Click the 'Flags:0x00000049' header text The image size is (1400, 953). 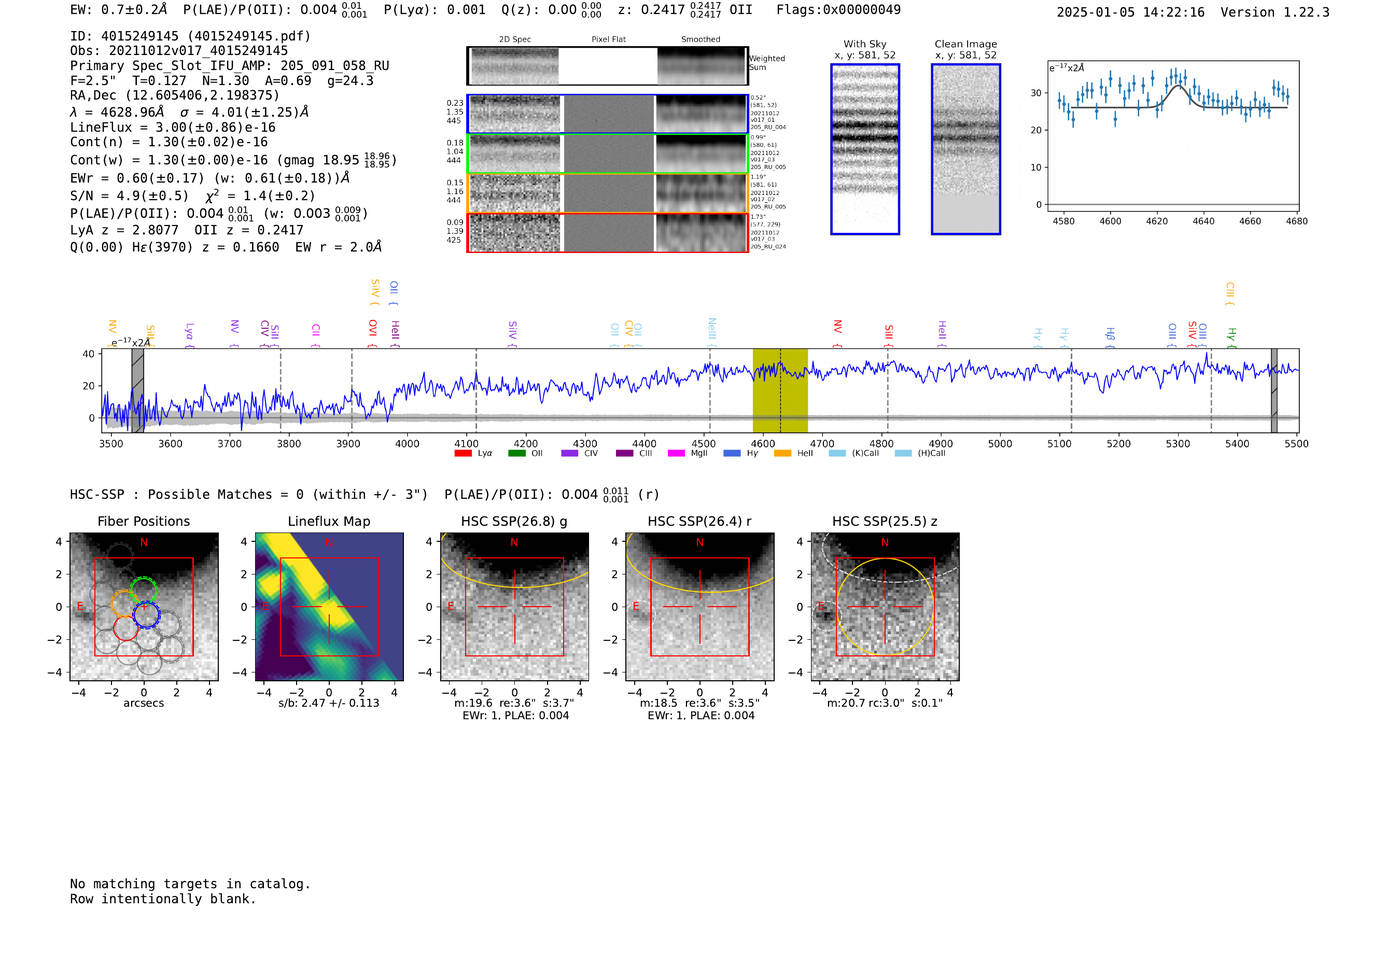coord(838,10)
